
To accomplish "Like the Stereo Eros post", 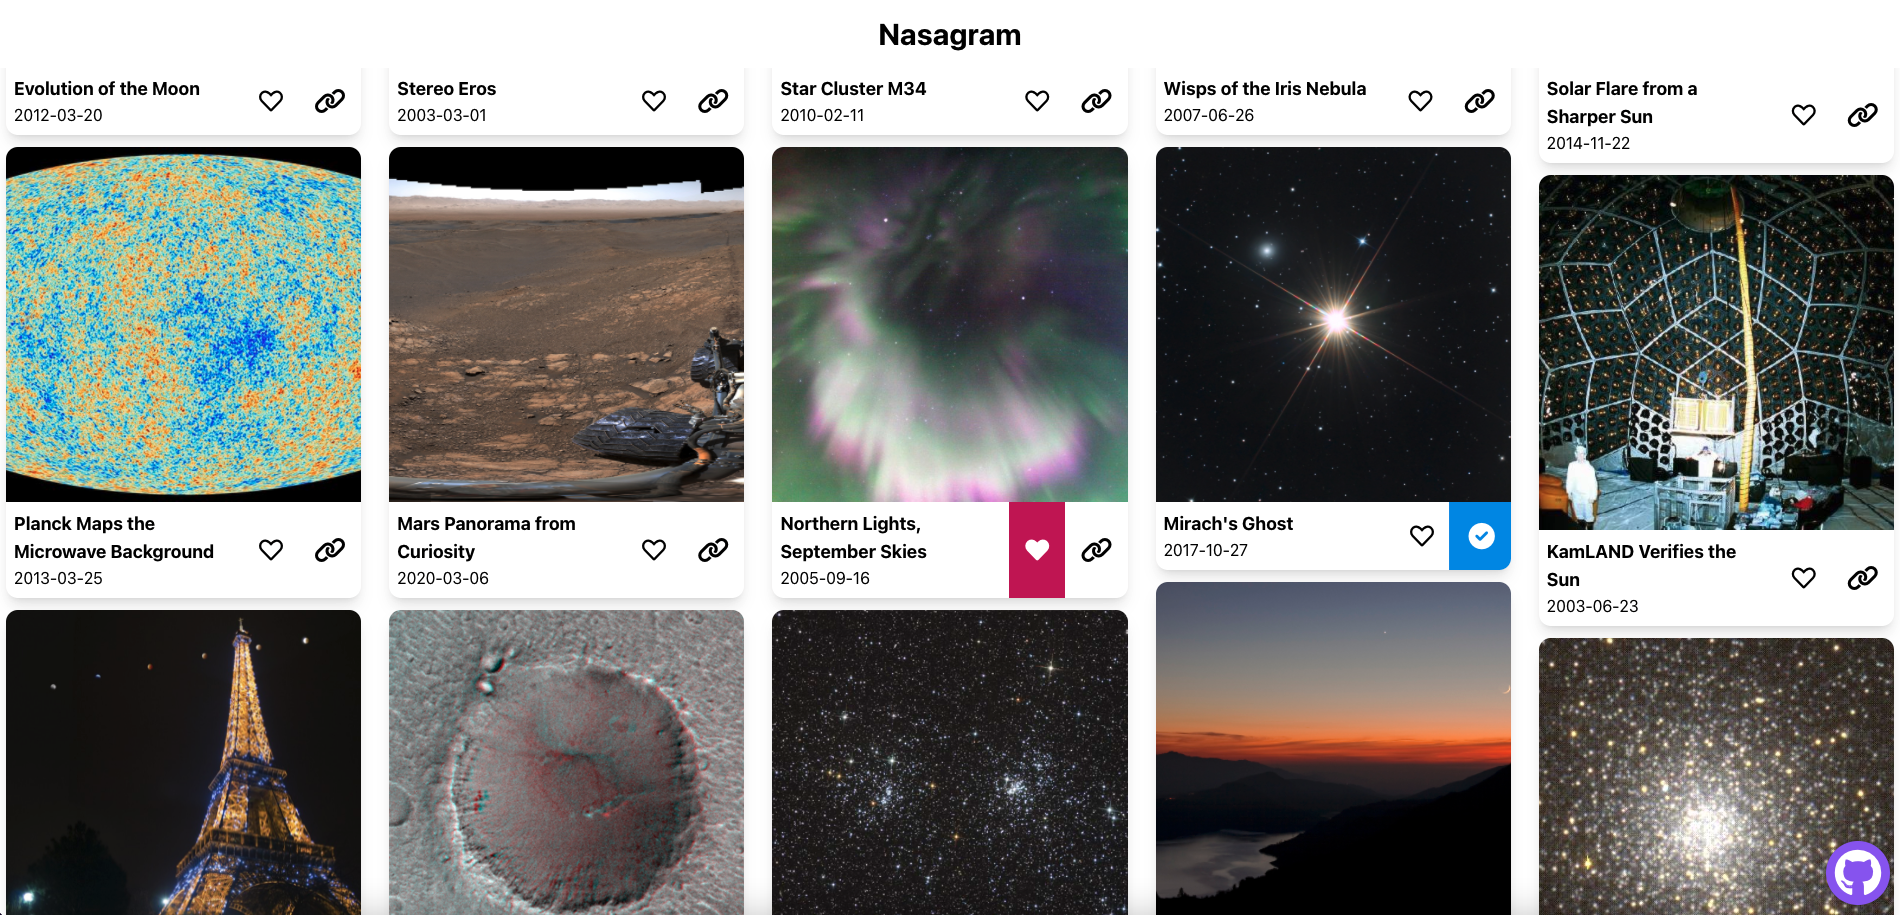I will 654,101.
